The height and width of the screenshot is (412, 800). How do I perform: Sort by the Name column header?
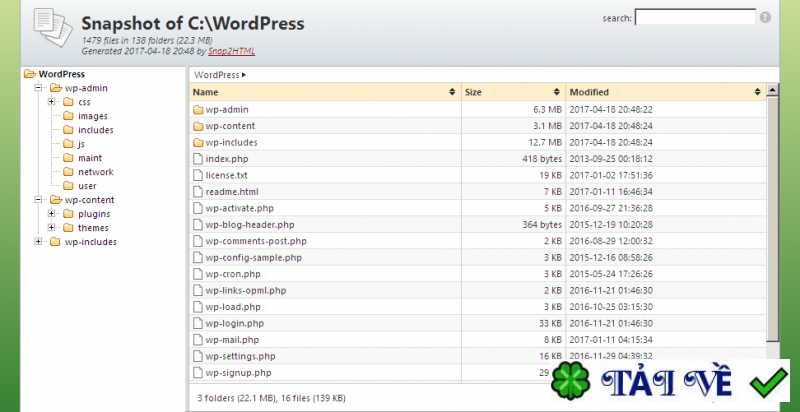(324, 92)
